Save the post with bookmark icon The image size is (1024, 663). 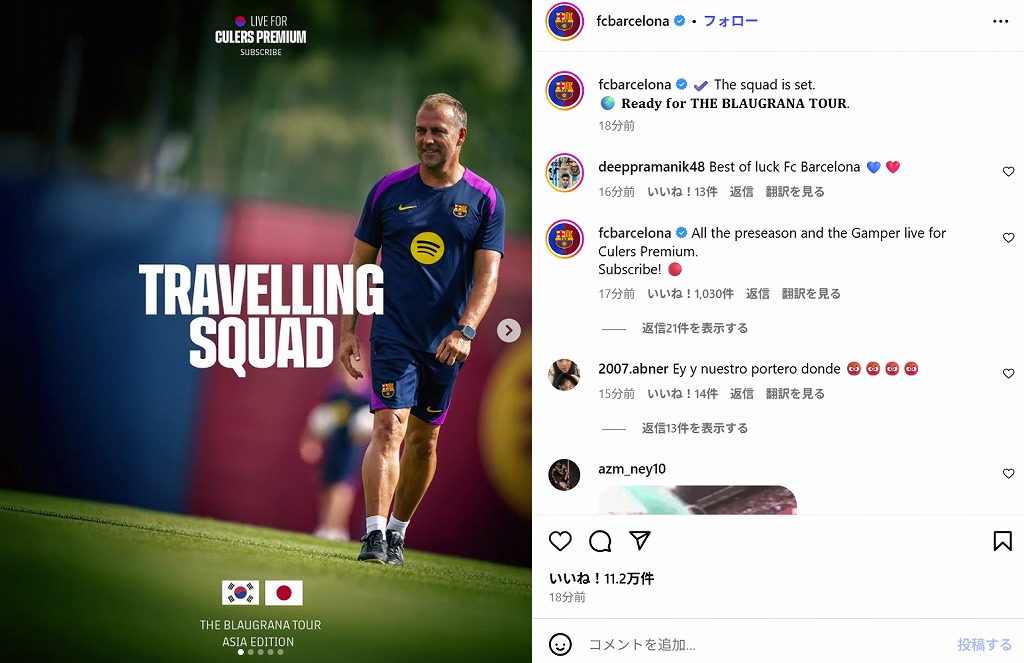(1002, 541)
